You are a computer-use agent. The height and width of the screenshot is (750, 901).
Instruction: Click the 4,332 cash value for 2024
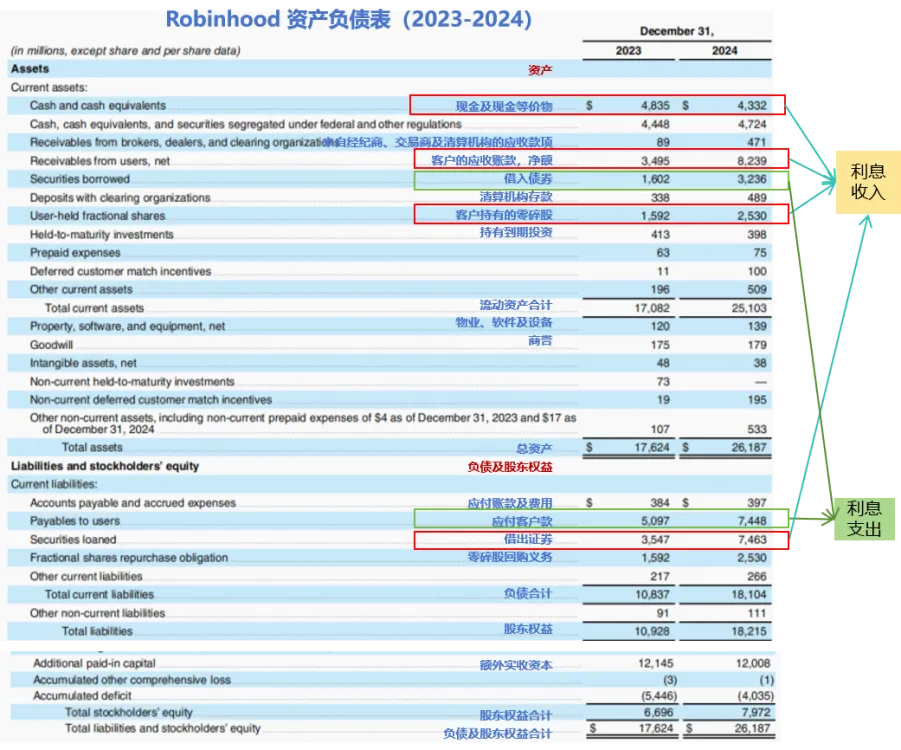(x=752, y=106)
